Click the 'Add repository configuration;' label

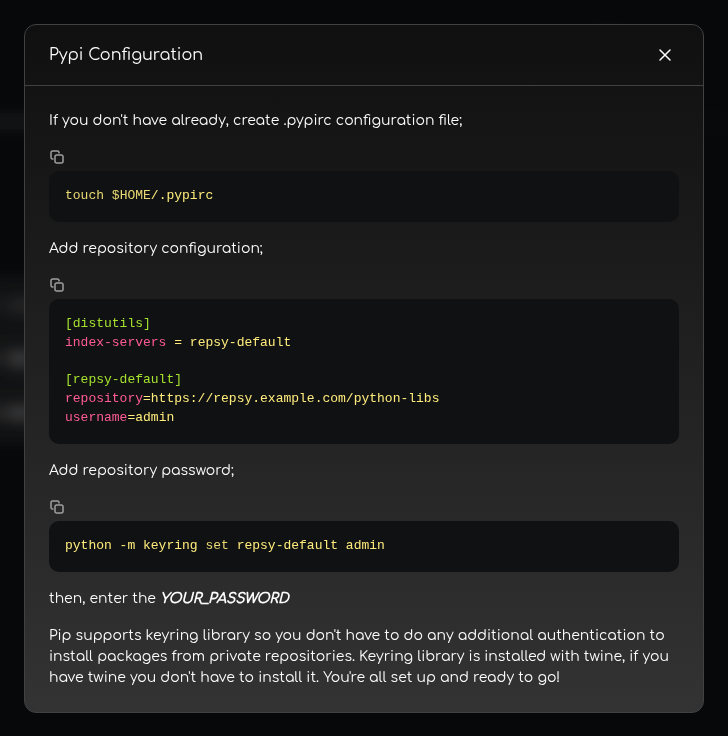[156, 248]
